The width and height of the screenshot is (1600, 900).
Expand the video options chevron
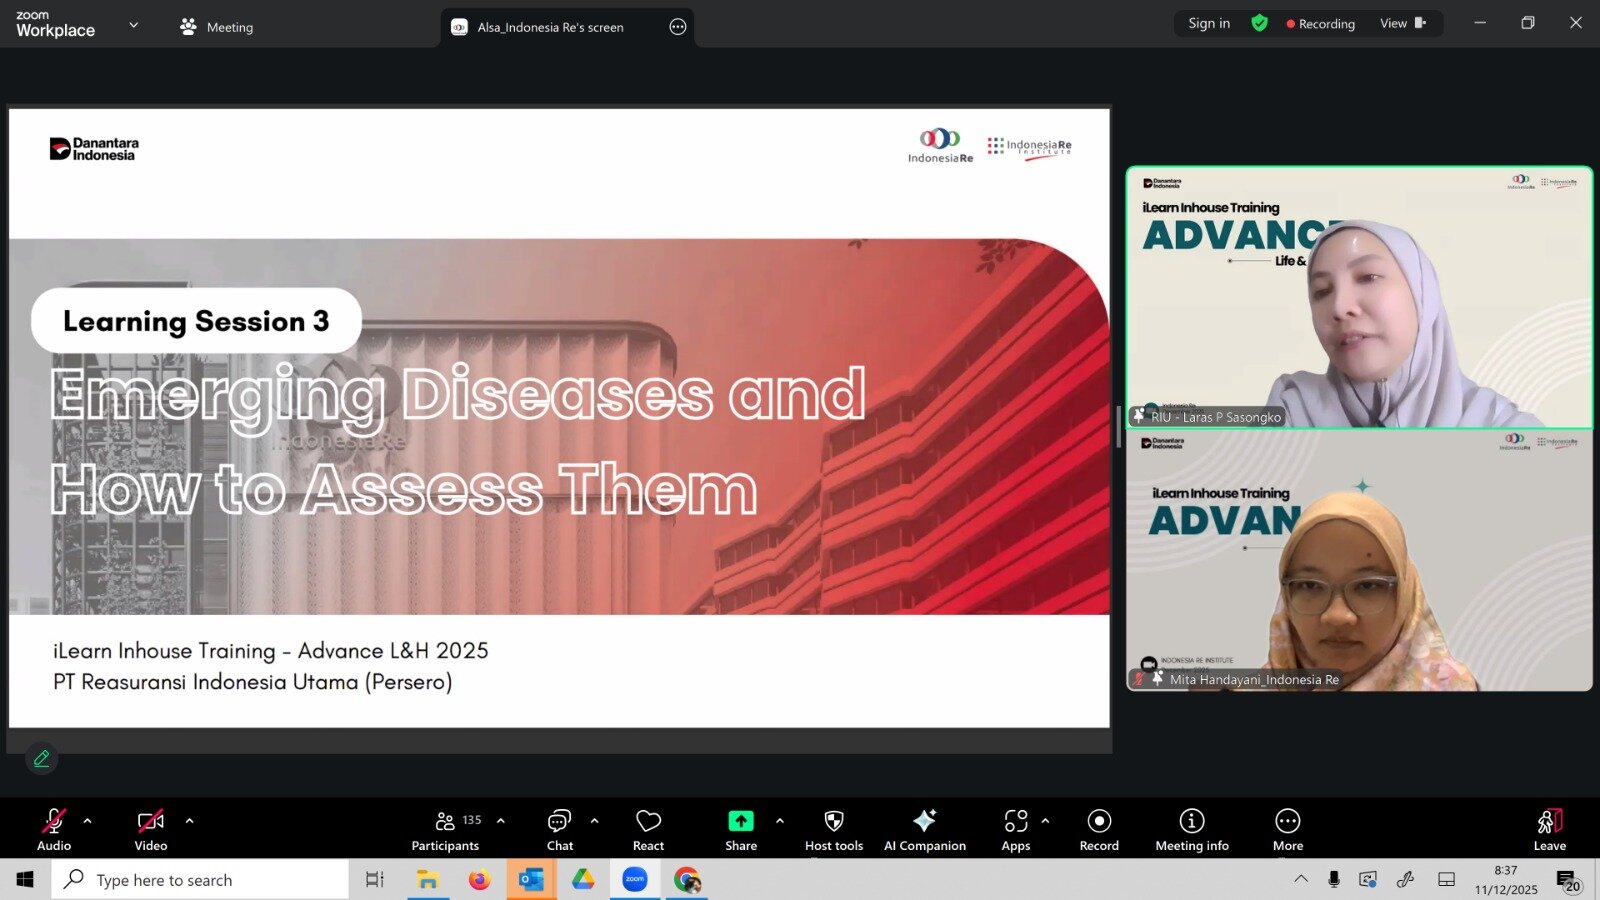(190, 821)
